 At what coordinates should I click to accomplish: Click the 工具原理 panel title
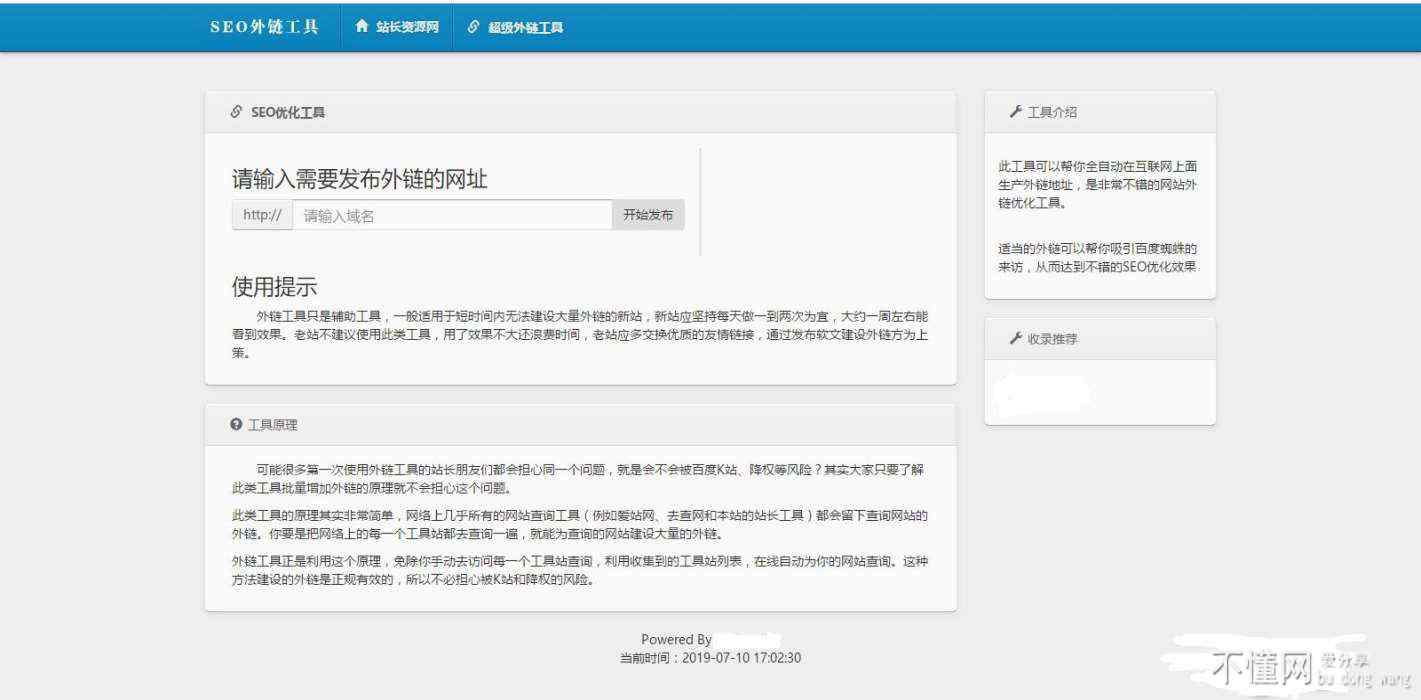click(272, 425)
